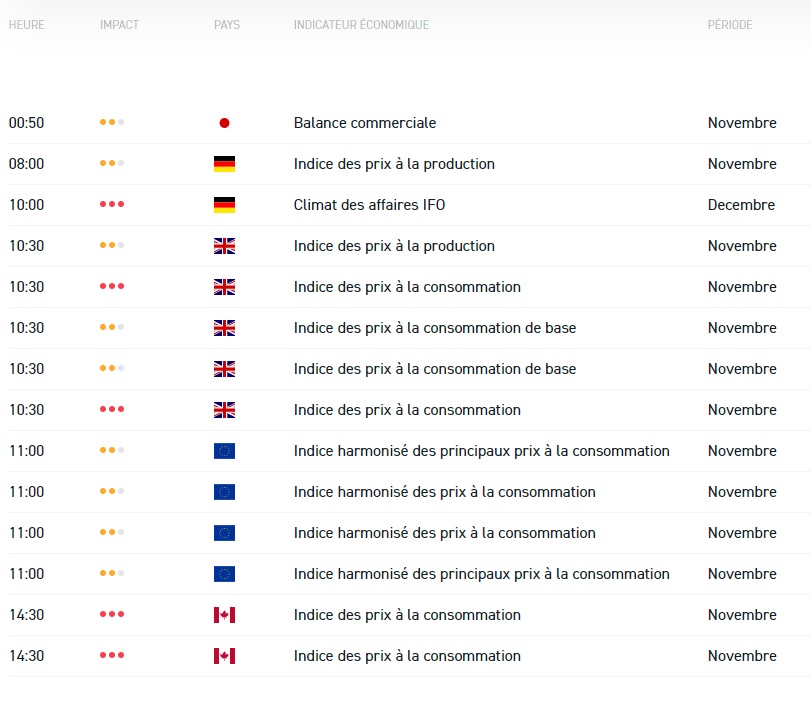Click the 10:00 time entry
Viewport: 811px width, 705px height.
(x=27, y=205)
